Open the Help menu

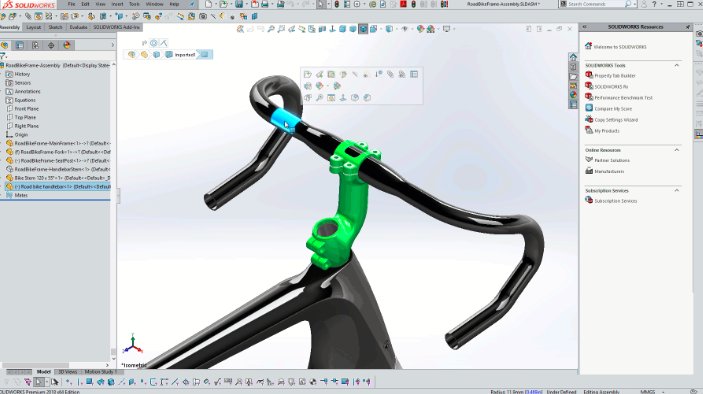coord(174,4)
